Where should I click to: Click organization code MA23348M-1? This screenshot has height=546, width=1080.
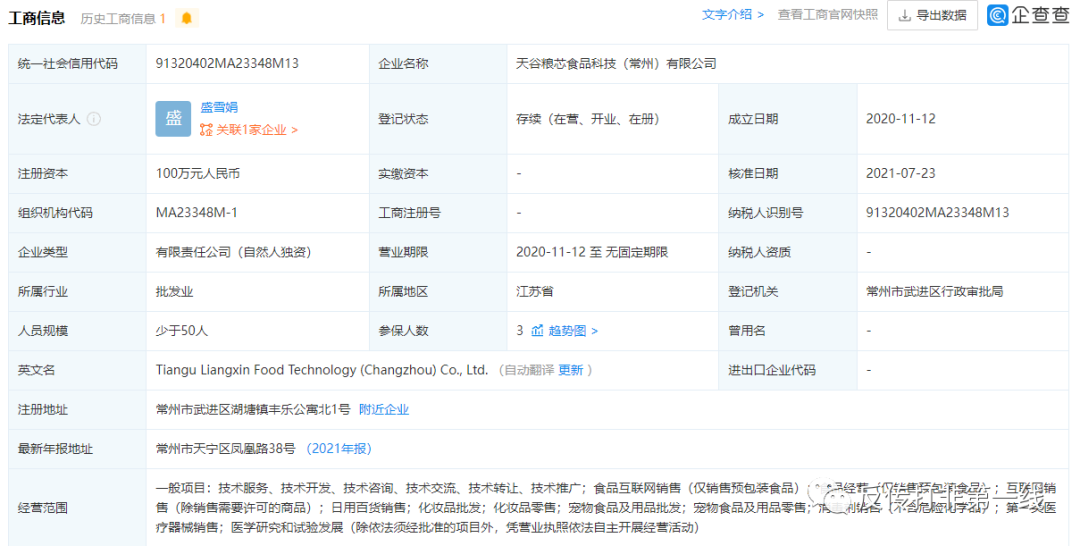[197, 213]
